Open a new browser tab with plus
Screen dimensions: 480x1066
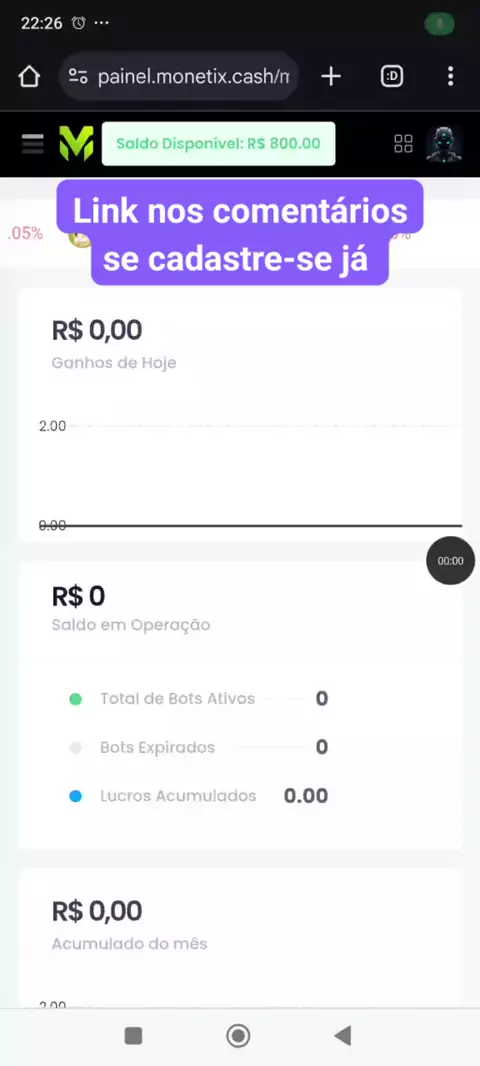click(330, 77)
